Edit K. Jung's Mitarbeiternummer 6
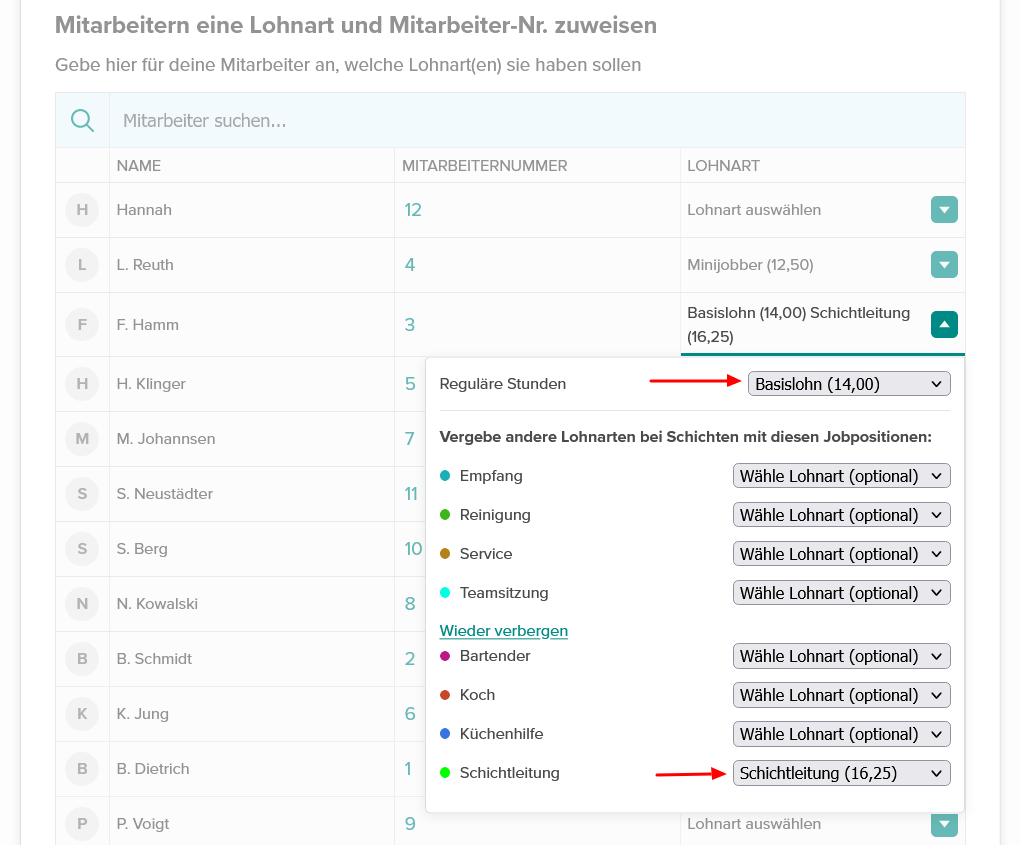1020x845 pixels. click(410, 714)
